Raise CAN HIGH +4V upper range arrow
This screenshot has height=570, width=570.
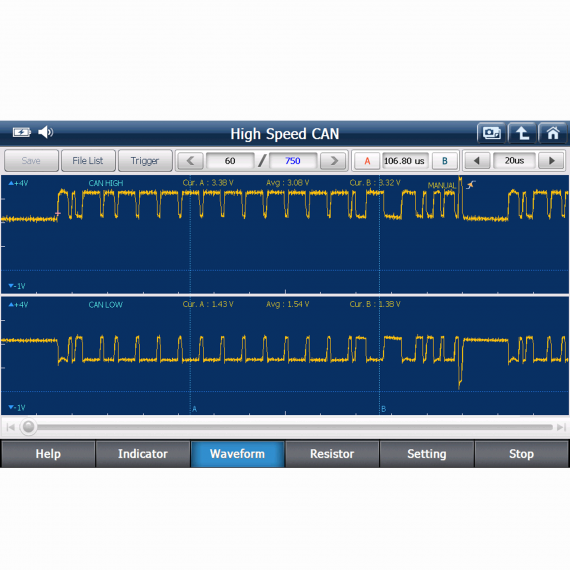pyautogui.click(x=11, y=183)
